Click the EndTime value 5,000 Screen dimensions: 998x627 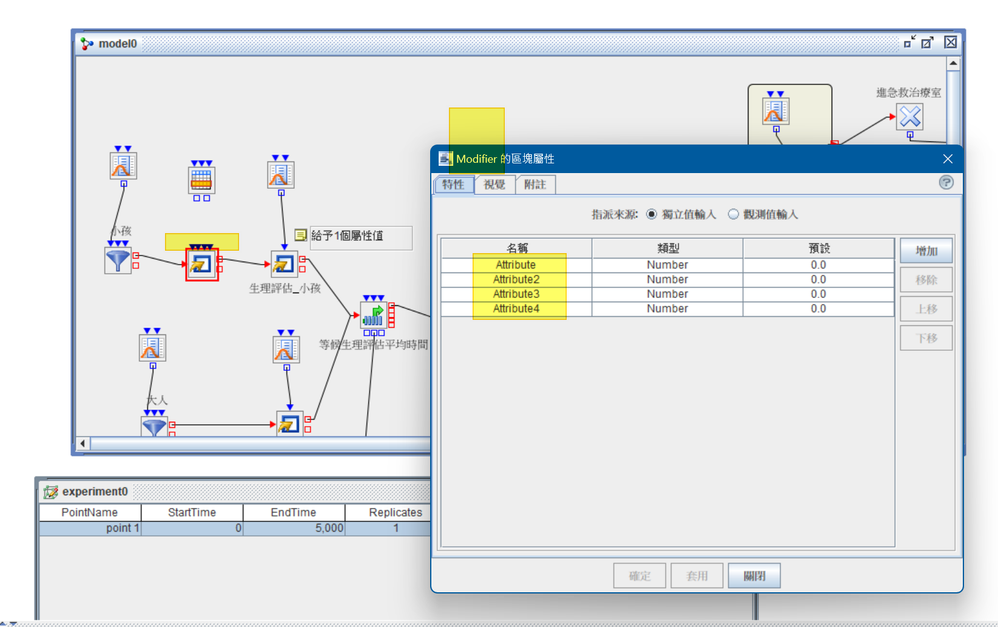pyautogui.click(x=293, y=528)
